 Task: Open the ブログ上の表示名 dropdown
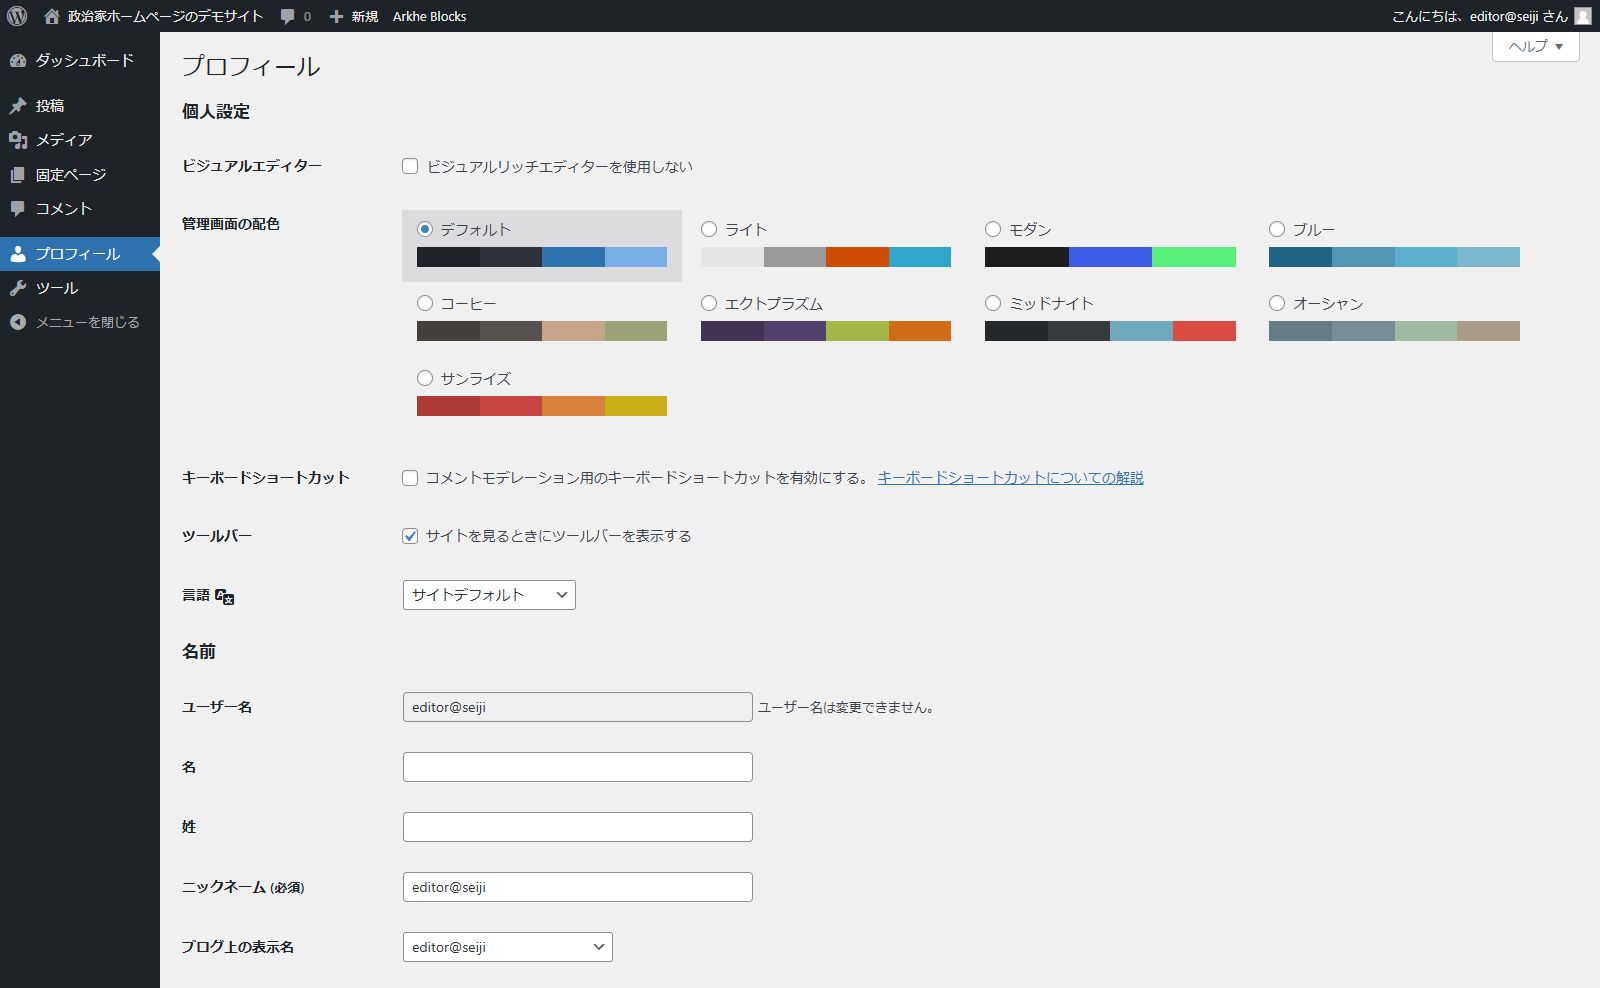coord(508,947)
